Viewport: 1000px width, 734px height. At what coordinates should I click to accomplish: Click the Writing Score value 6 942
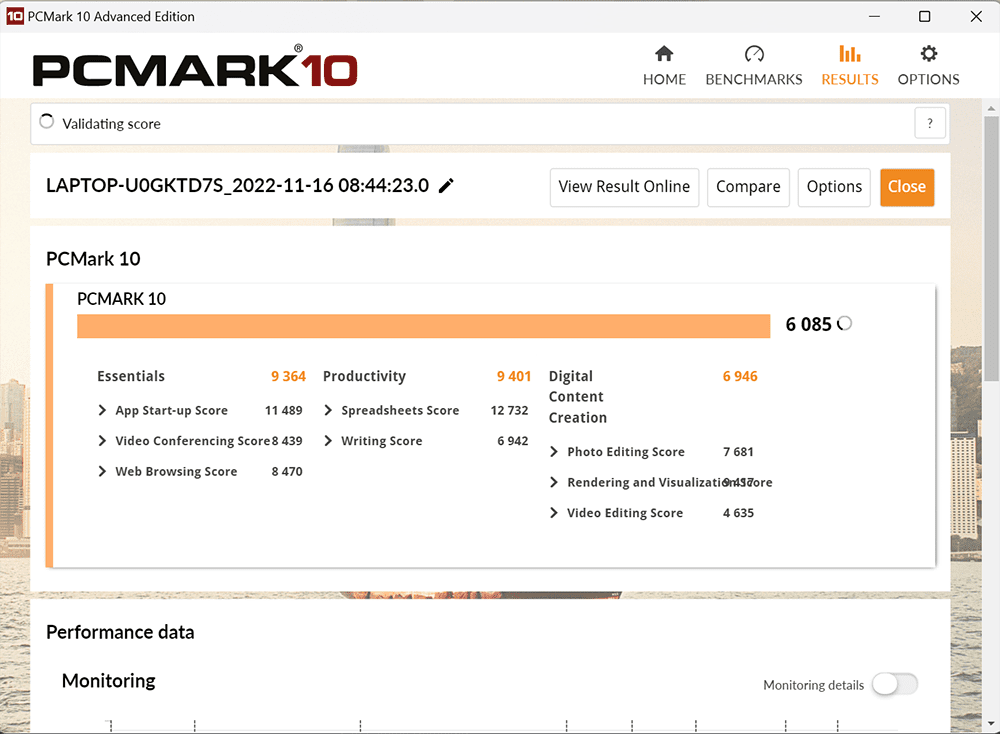coord(513,441)
